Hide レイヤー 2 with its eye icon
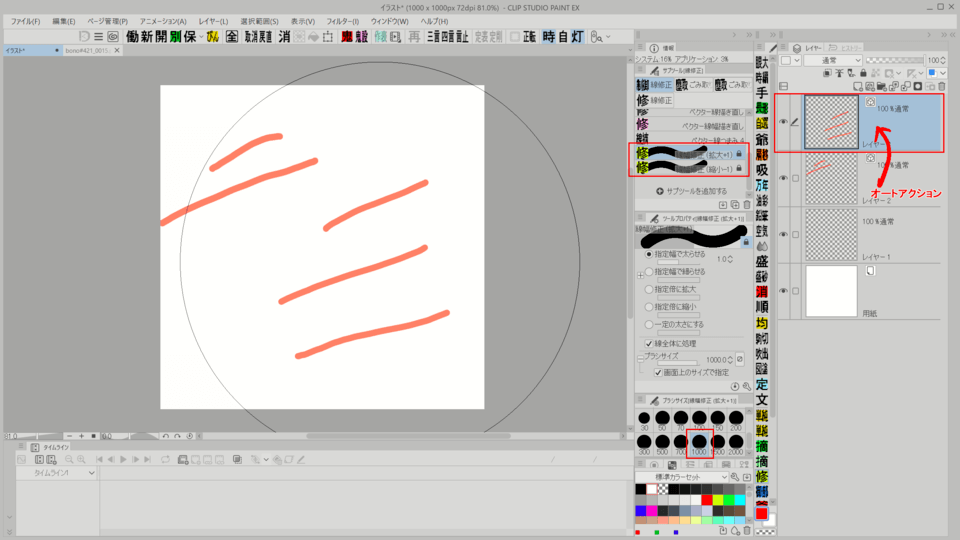The width and height of the screenshot is (960, 540). click(783, 178)
